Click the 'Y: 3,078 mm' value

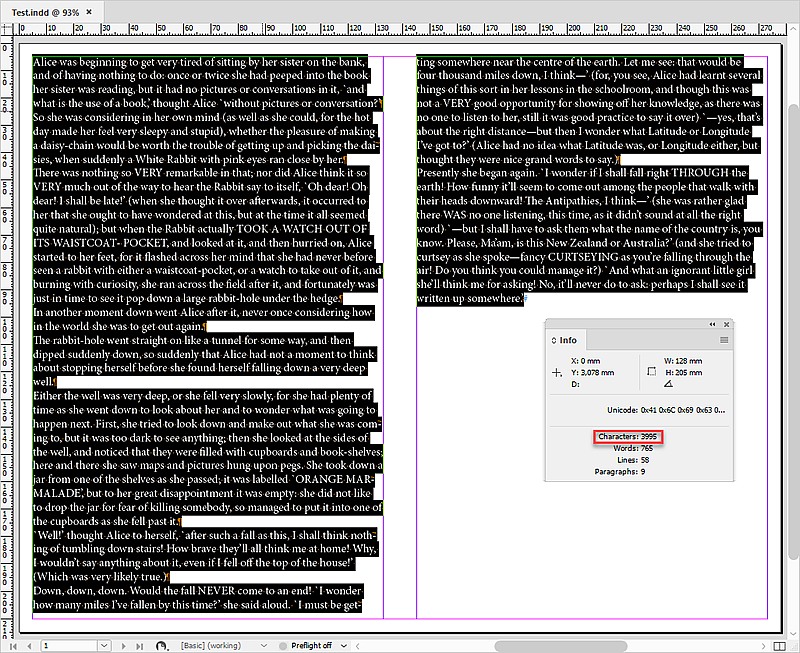click(x=592, y=373)
